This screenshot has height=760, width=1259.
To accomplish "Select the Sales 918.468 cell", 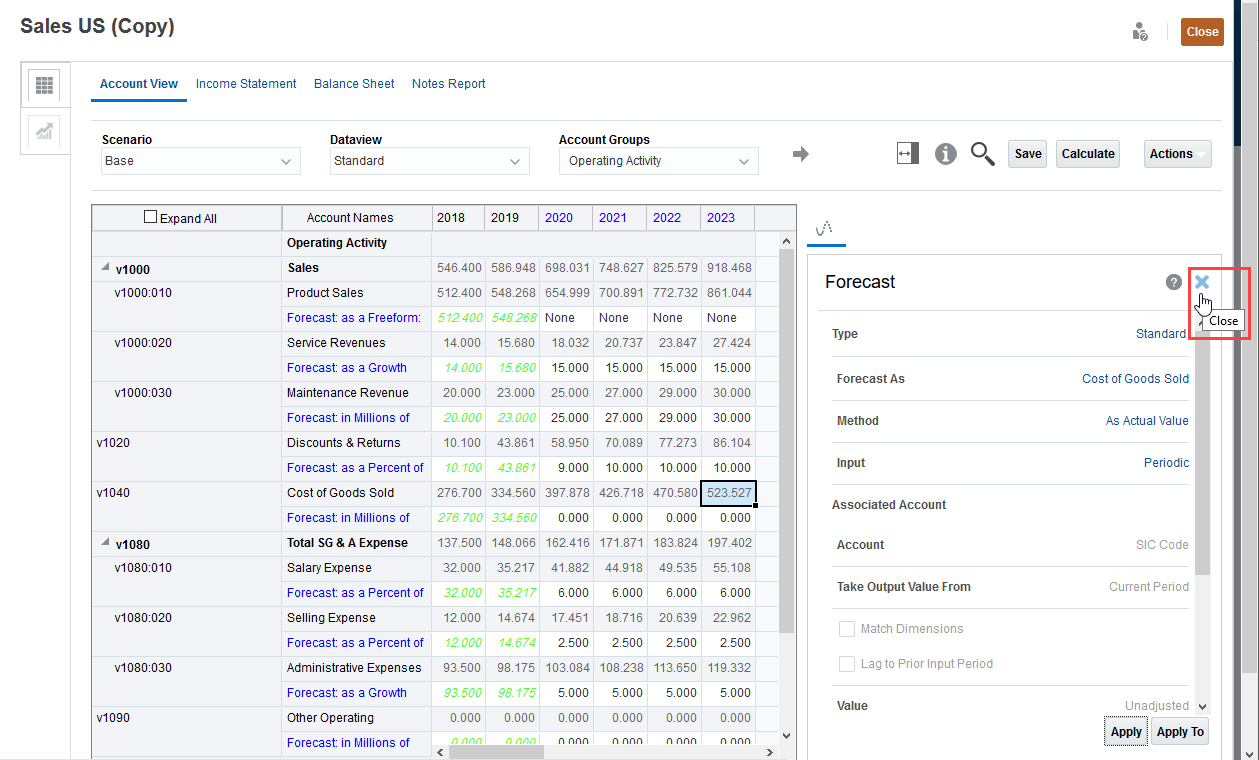I will tap(728, 268).
